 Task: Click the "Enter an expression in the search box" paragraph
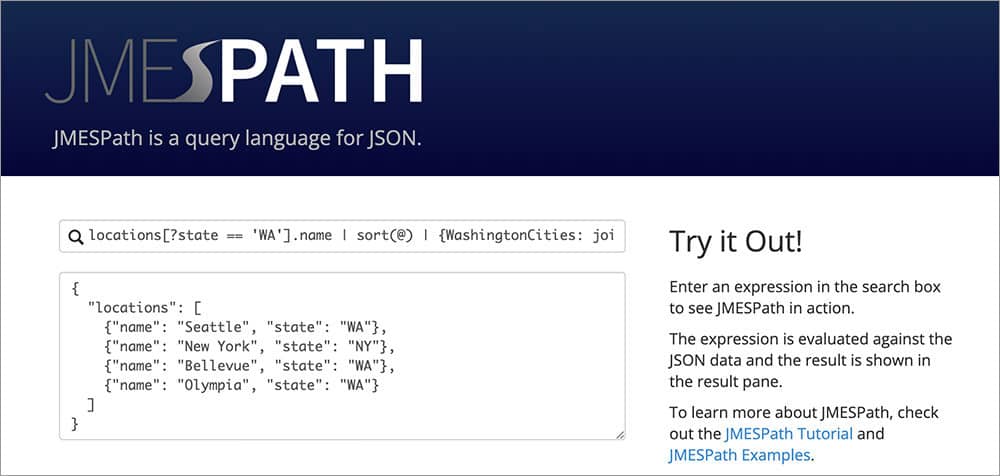point(805,297)
